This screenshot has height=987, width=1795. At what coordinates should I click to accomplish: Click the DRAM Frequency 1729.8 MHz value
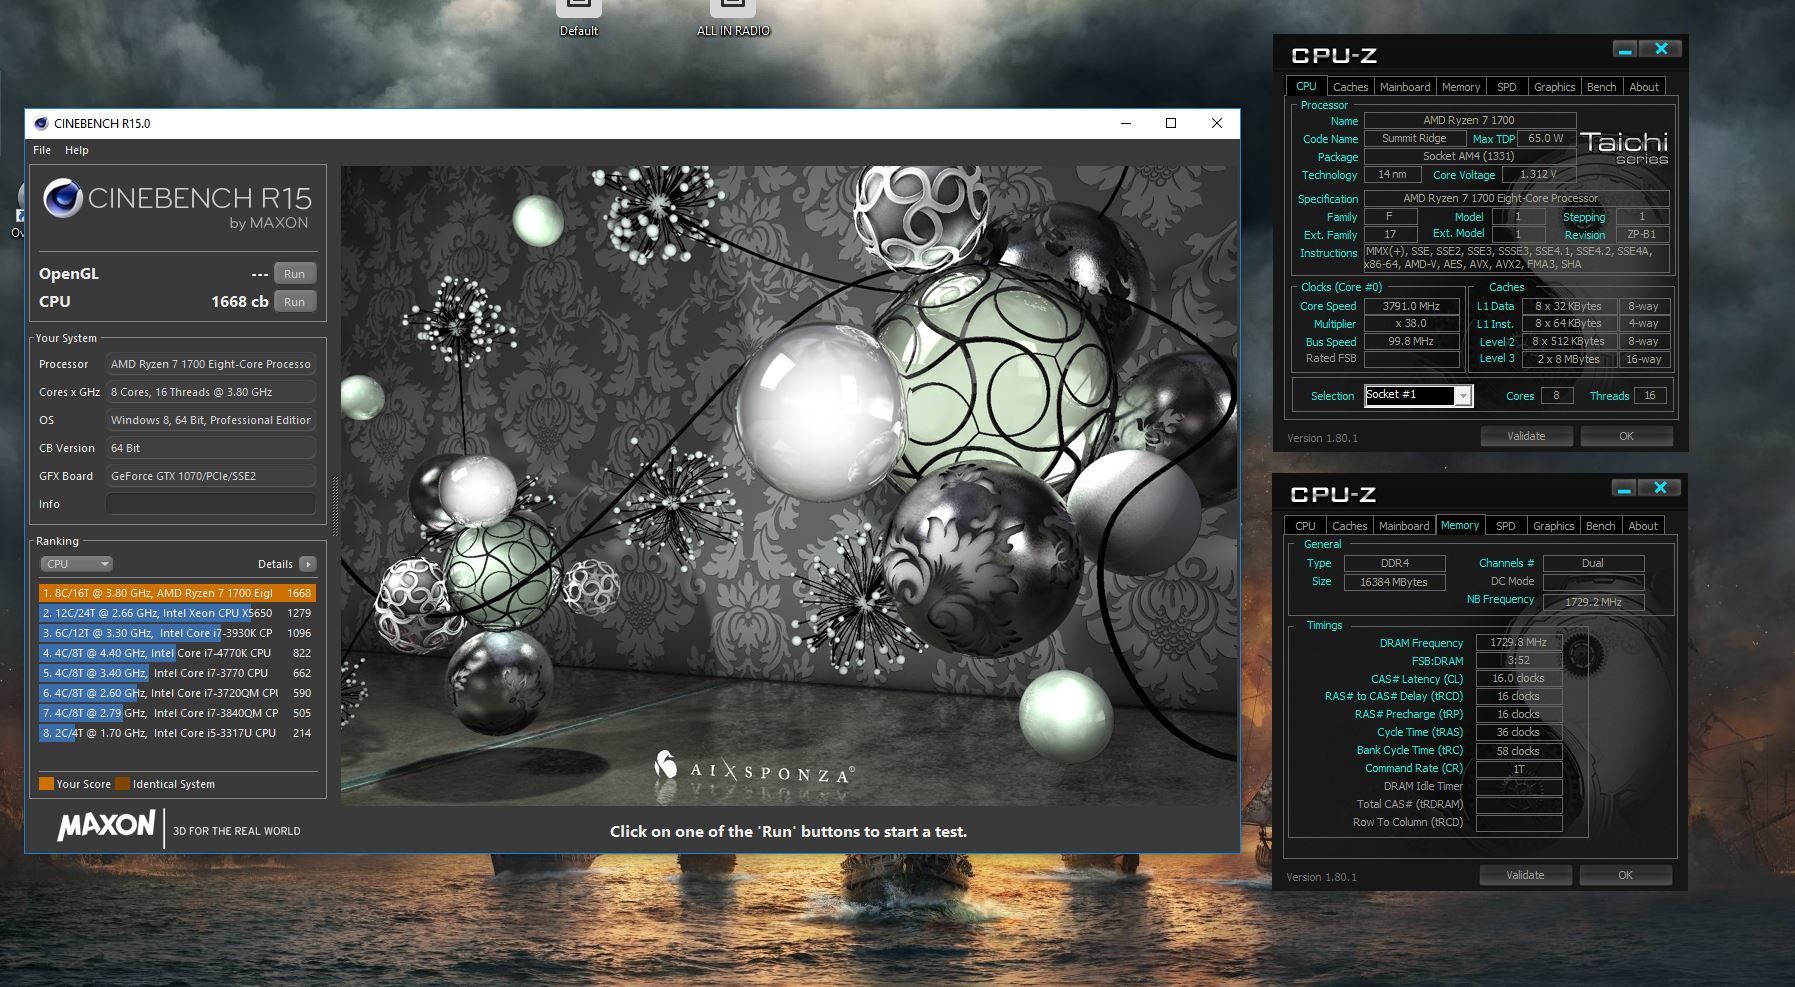tap(1518, 642)
